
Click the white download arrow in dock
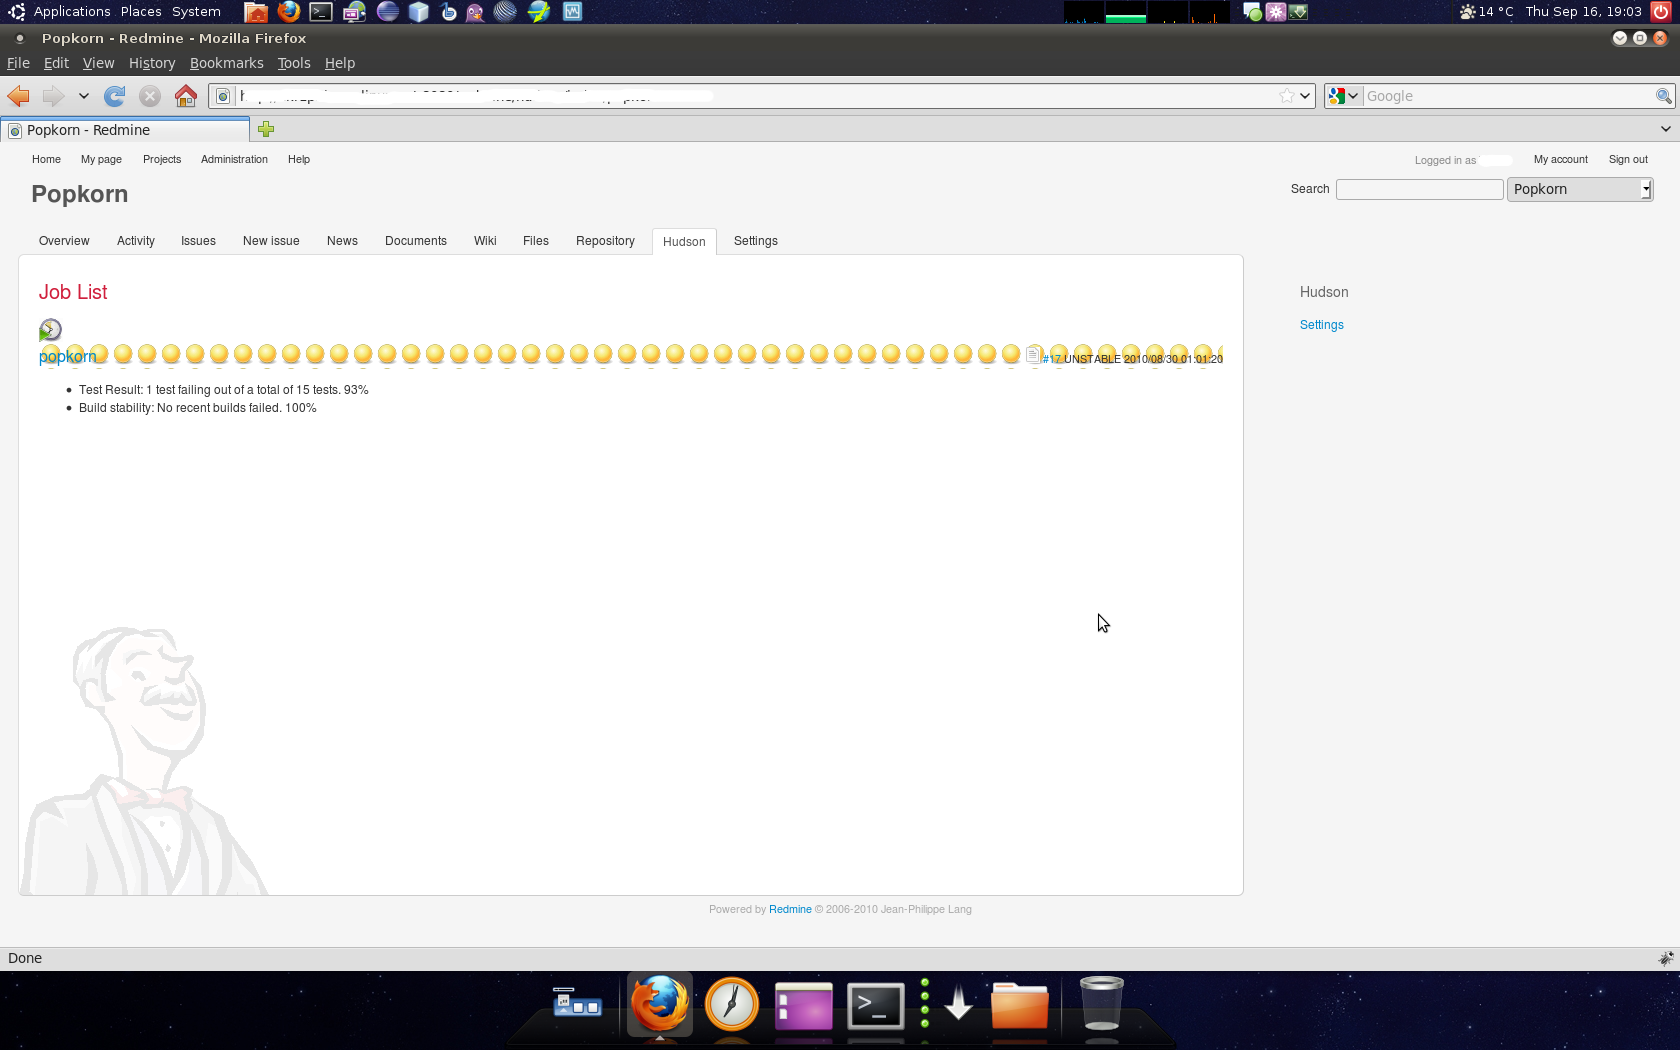click(x=959, y=1003)
